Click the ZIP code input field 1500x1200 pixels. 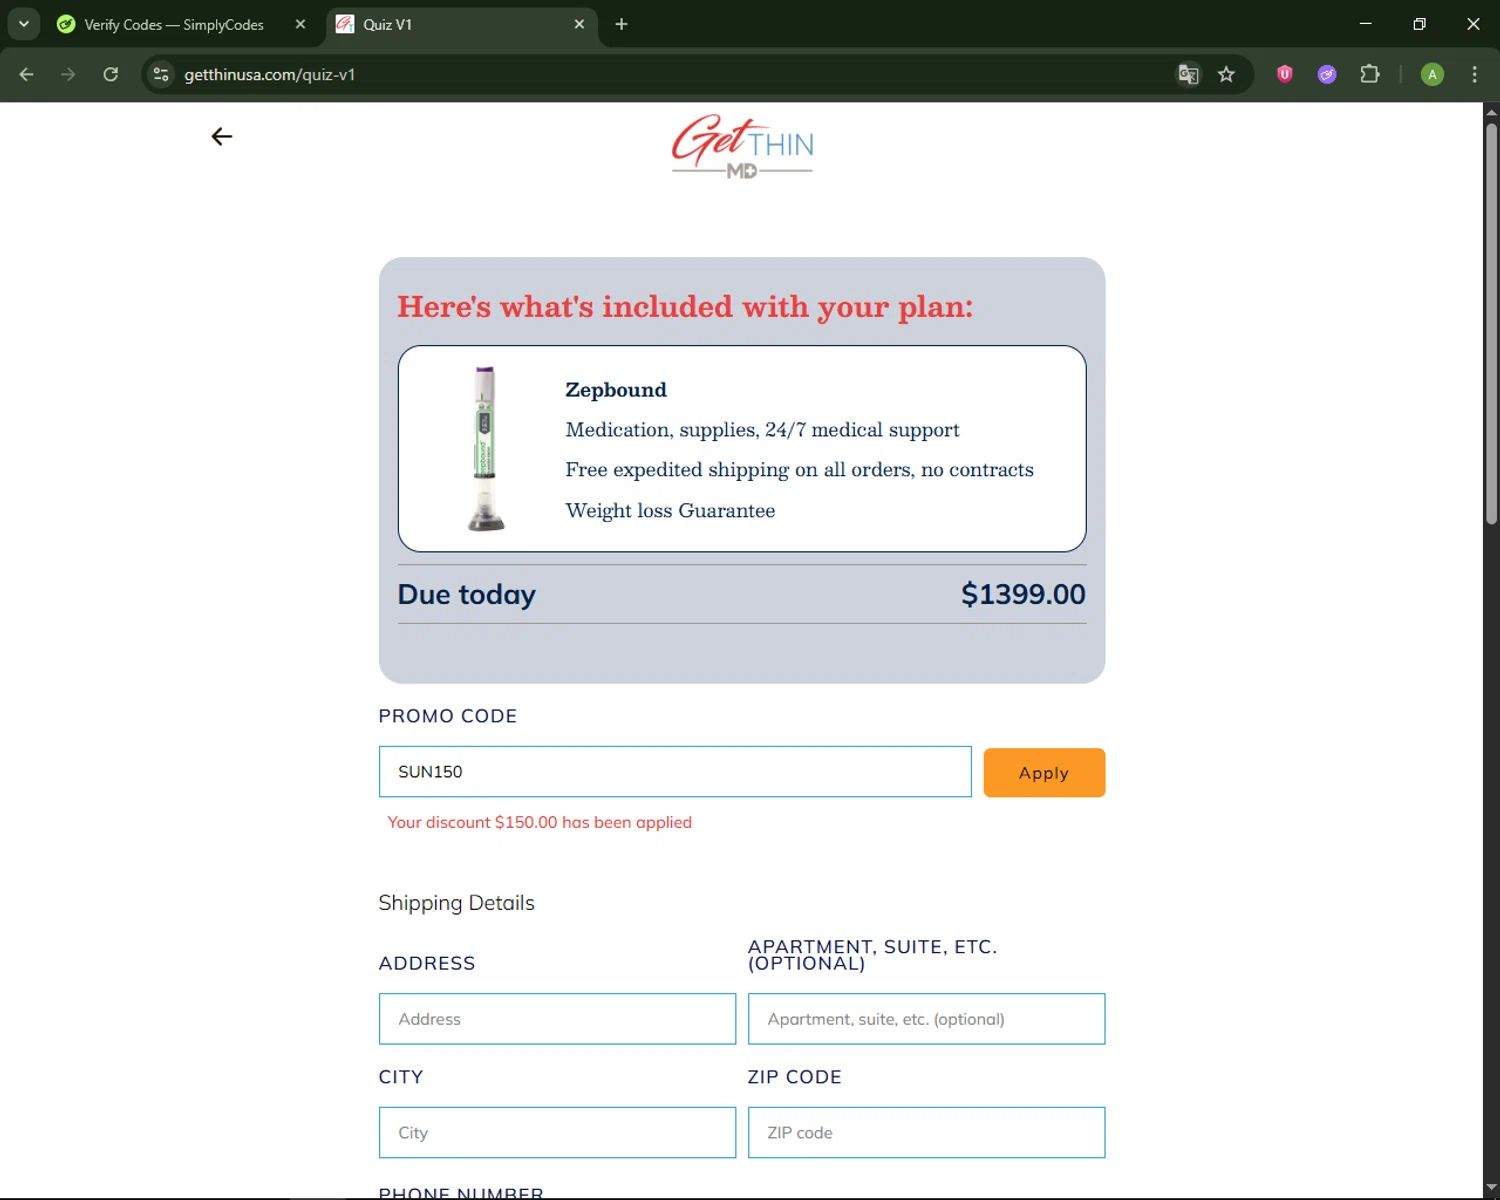click(926, 1133)
